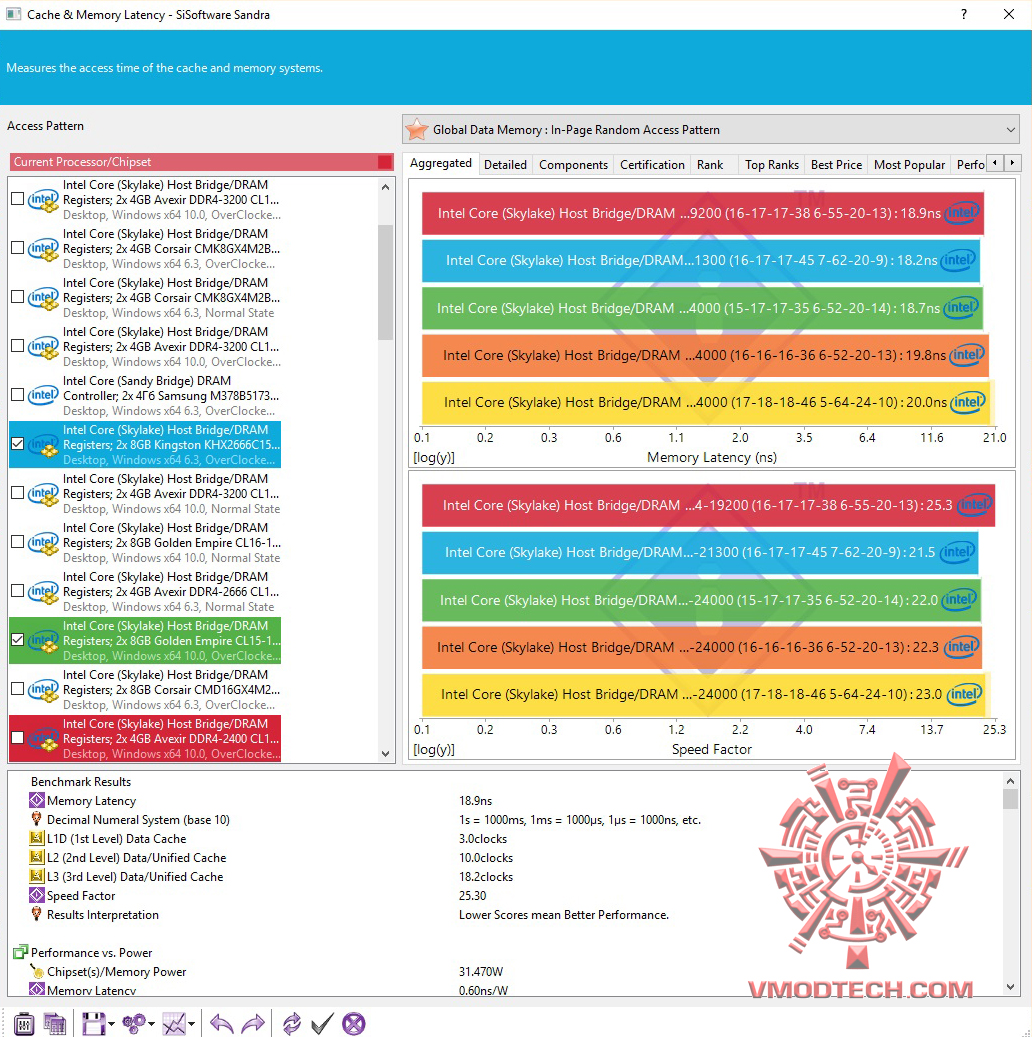Check the Golden Empire CL16 Normal State entry
The height and width of the screenshot is (1037, 1032).
coord(18,542)
